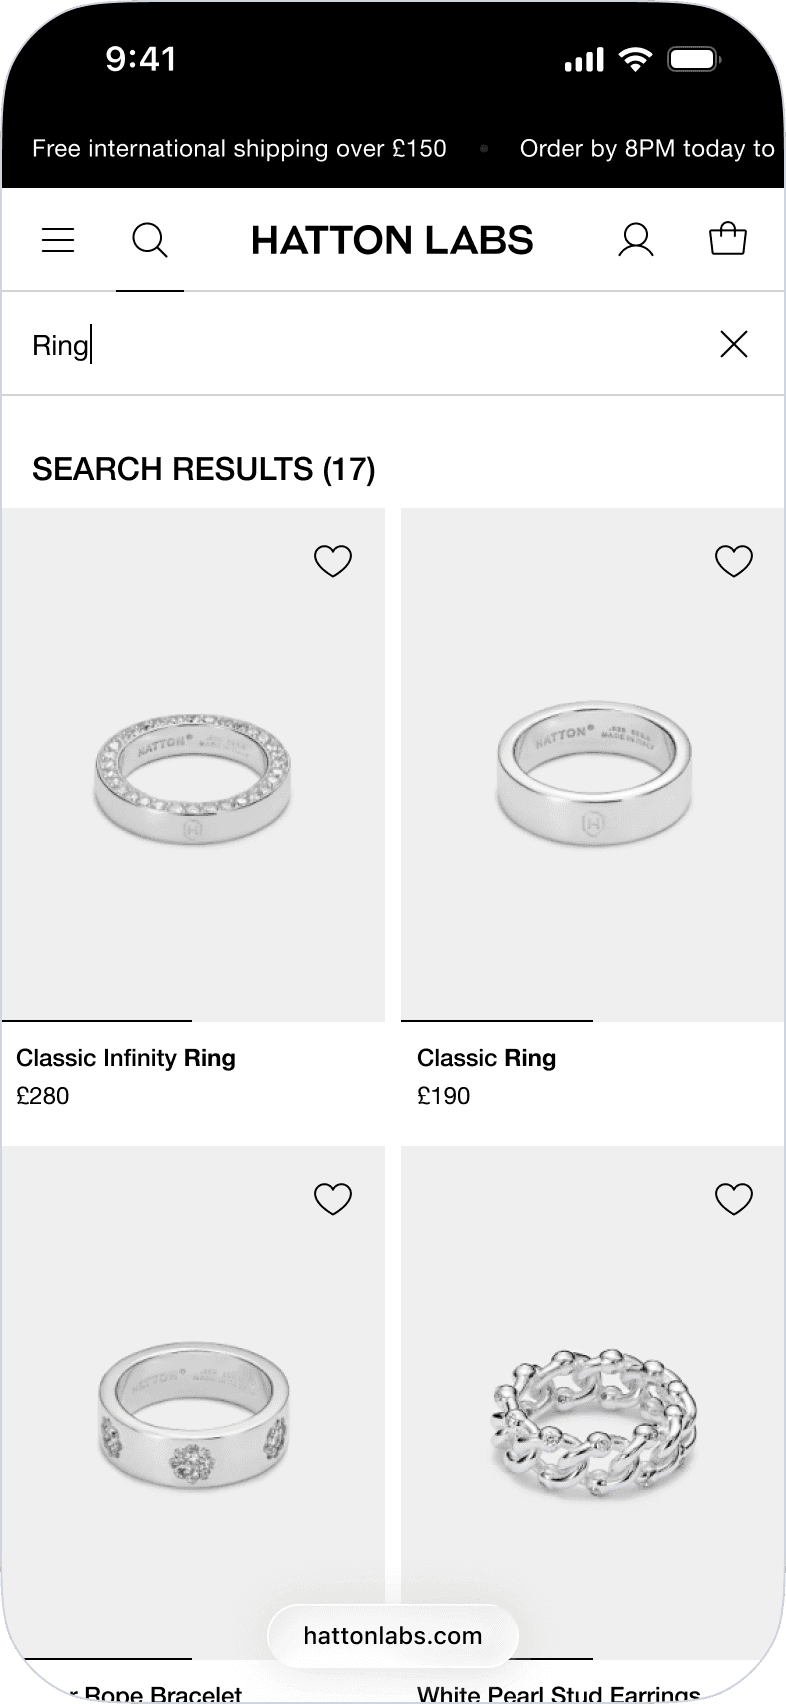Open the account profile icon
The image size is (786, 1704).
tap(636, 240)
